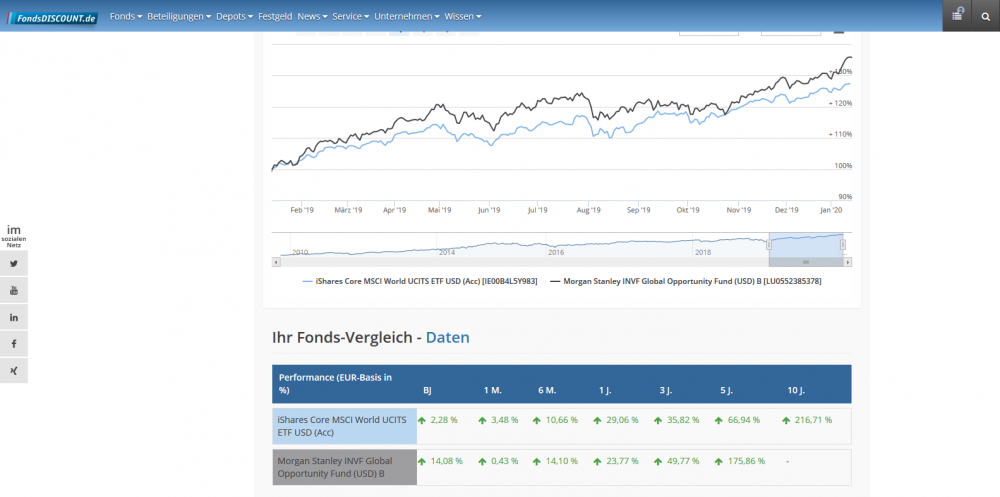This screenshot has height=497, width=1000.
Task: Select the iShares Core MSCI World table row label
Action: tap(344, 426)
